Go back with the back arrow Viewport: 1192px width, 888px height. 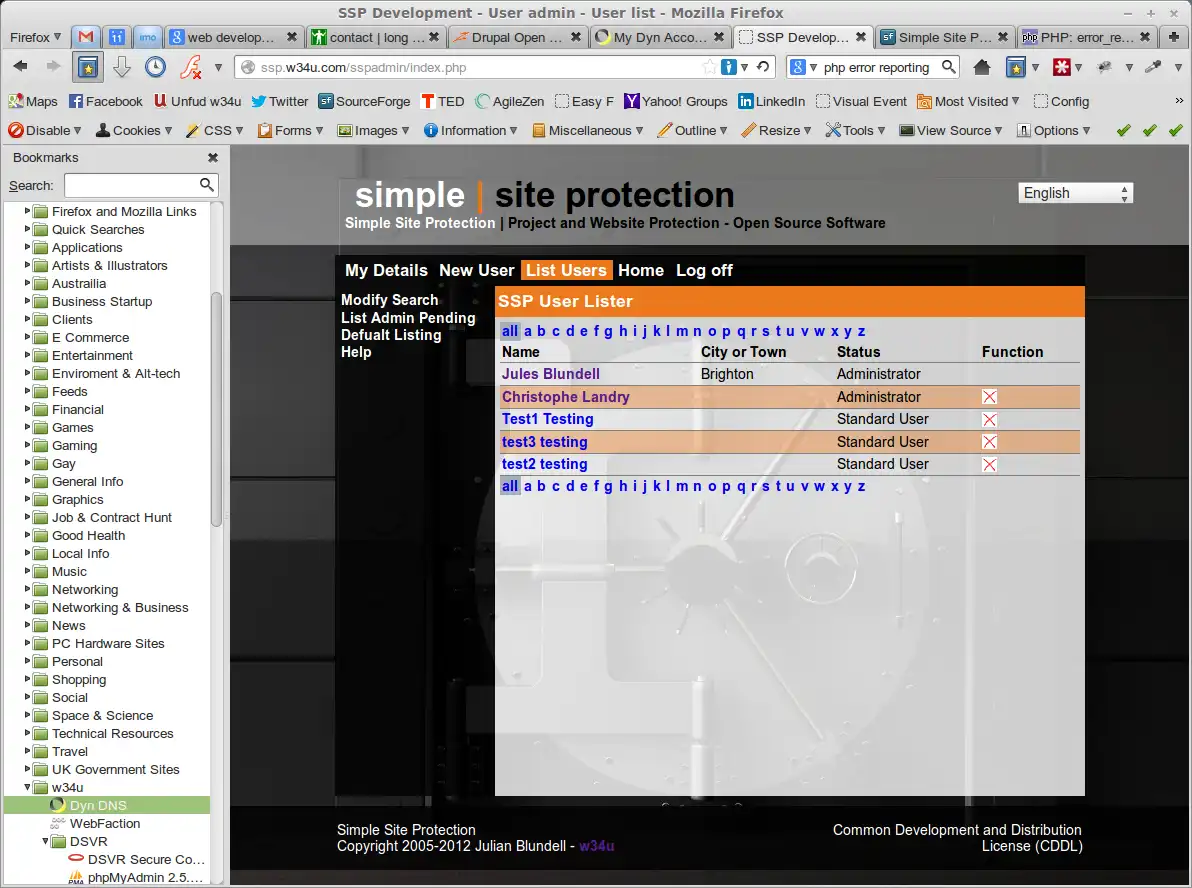[x=21, y=67]
